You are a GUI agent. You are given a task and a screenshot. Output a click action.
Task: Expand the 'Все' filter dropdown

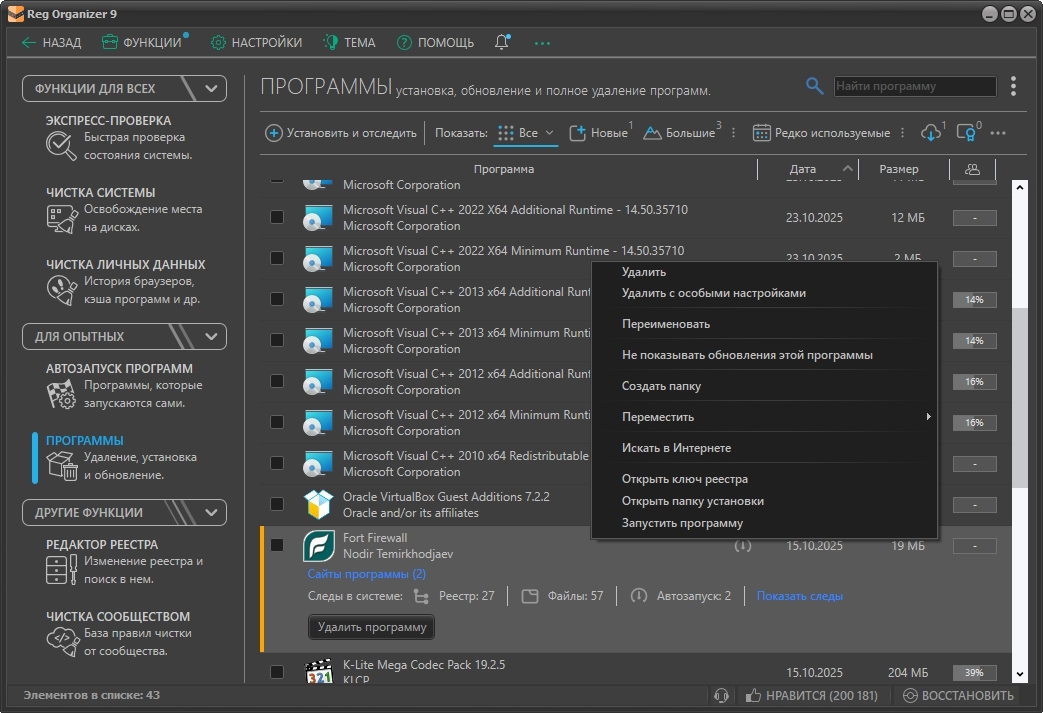pos(549,133)
